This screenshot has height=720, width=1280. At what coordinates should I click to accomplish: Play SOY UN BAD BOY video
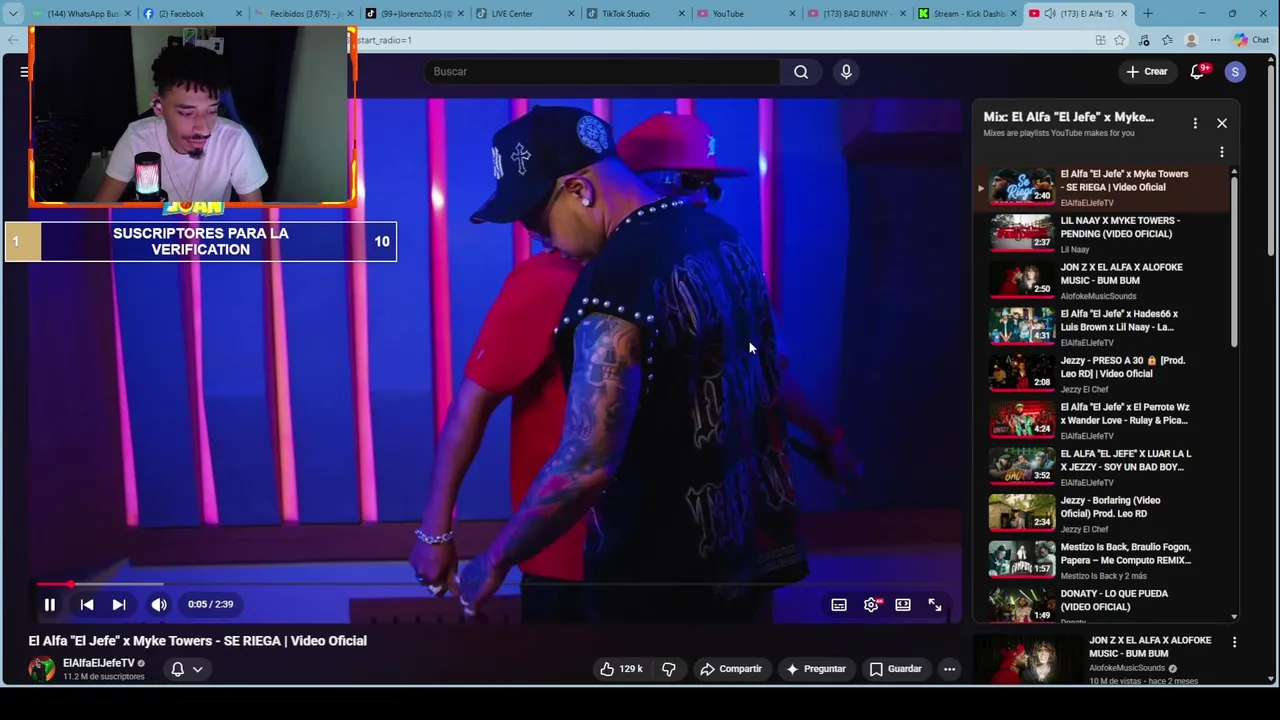pos(1100,467)
